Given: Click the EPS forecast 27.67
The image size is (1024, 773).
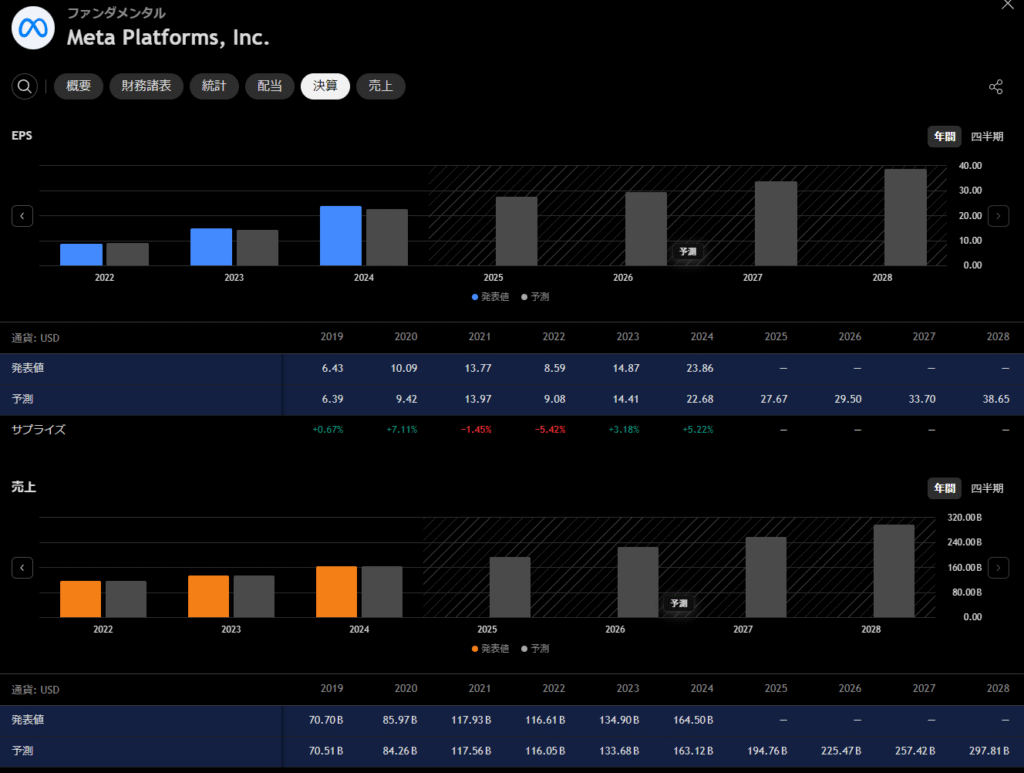Looking at the screenshot, I should 774,399.
